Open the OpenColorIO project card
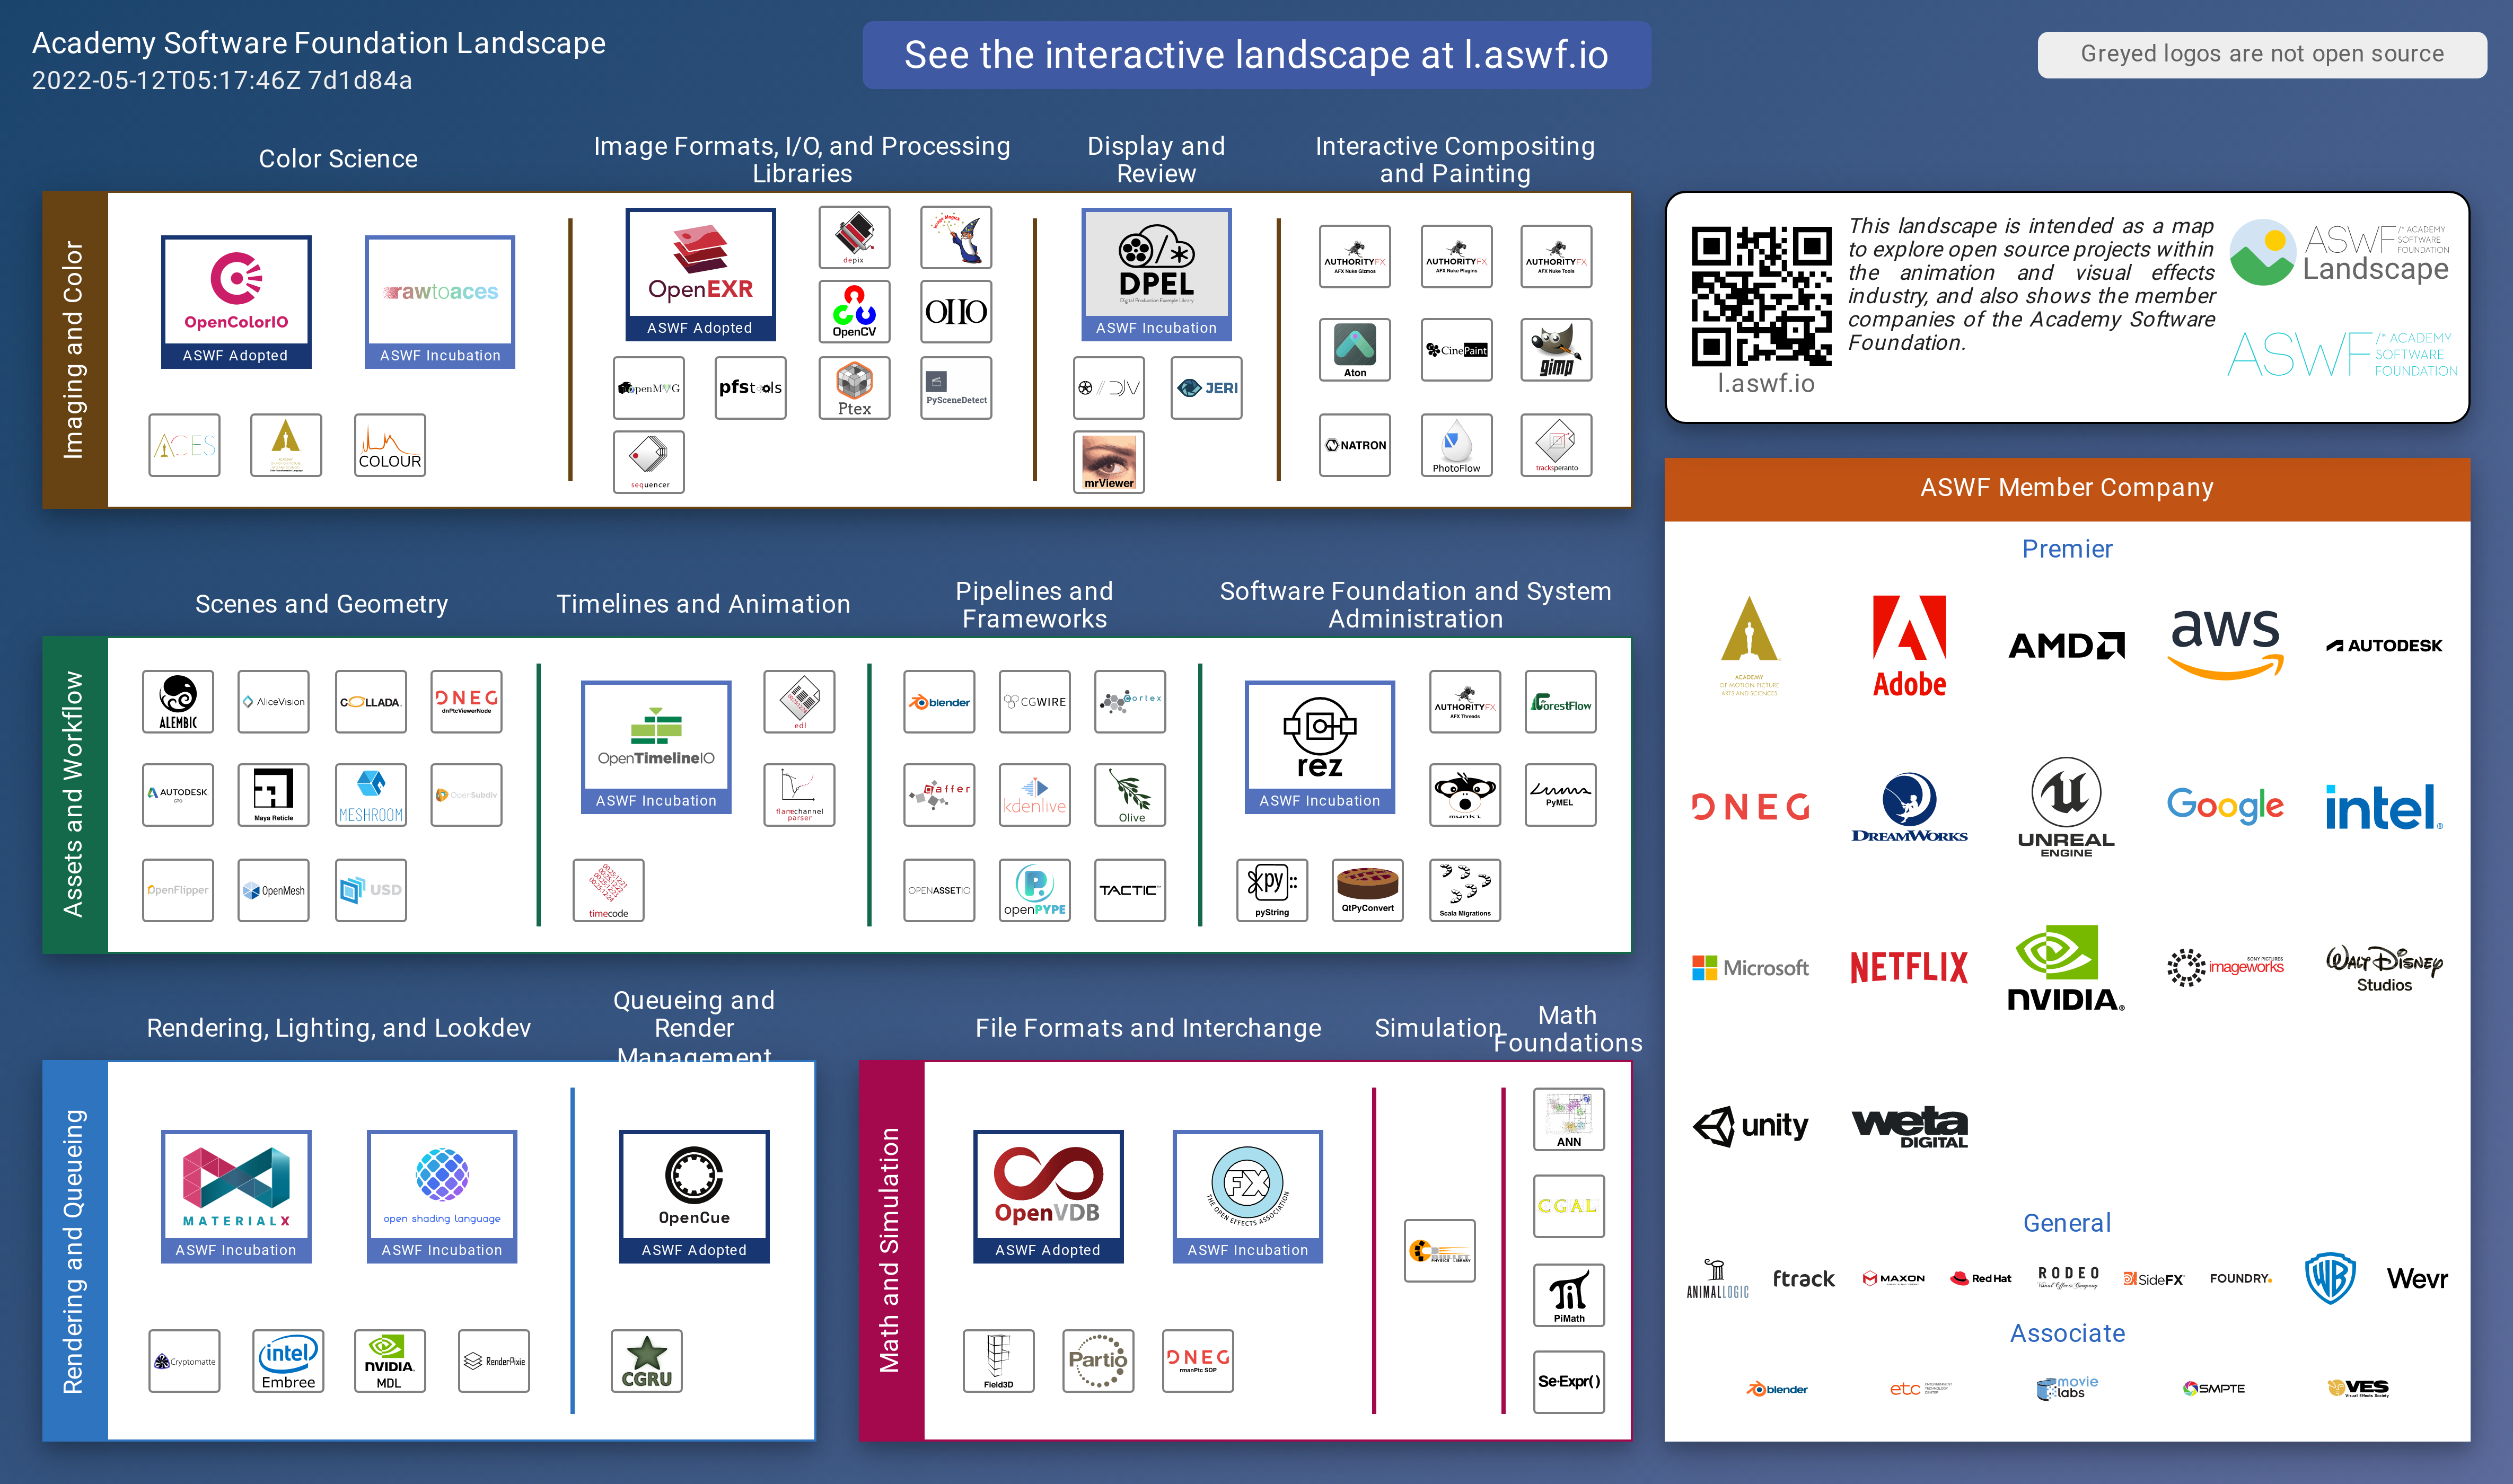 pyautogui.click(x=236, y=301)
